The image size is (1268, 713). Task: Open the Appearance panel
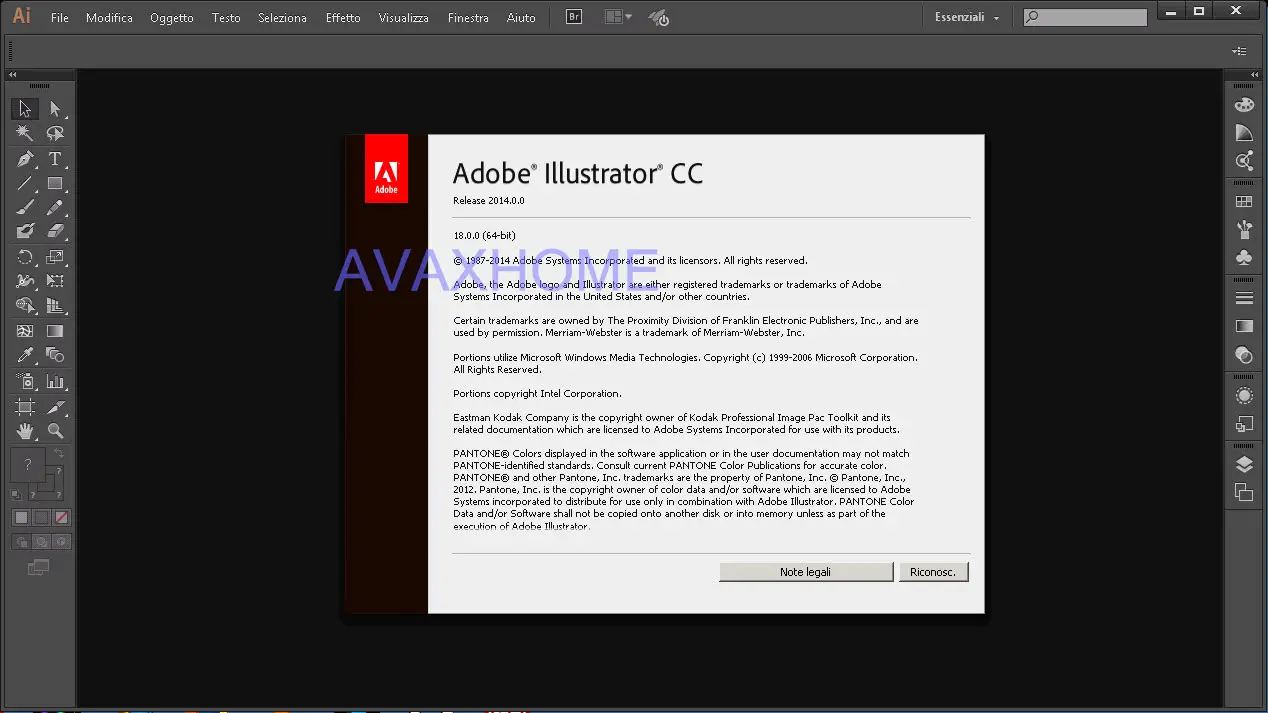coord(1244,395)
